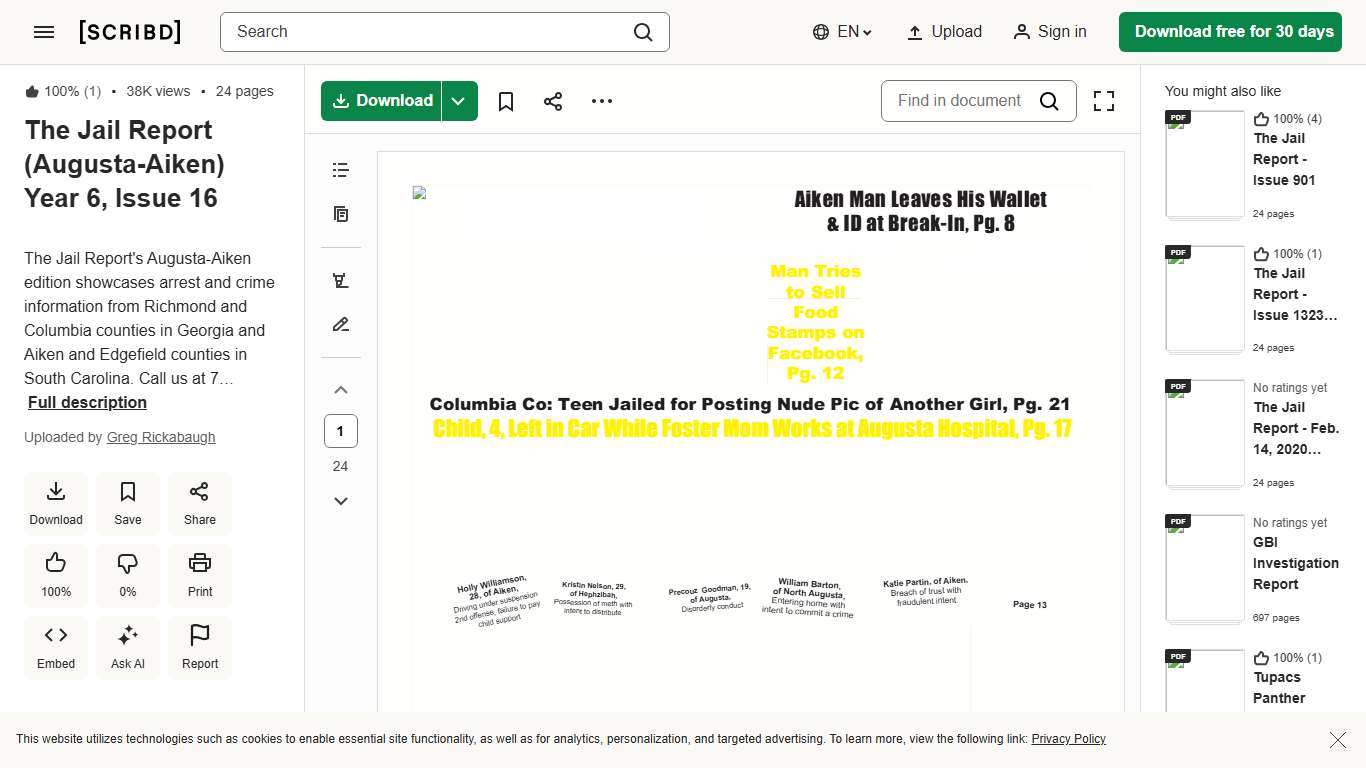Open the hamburger navigation menu
1366x768 pixels.
[44, 31]
